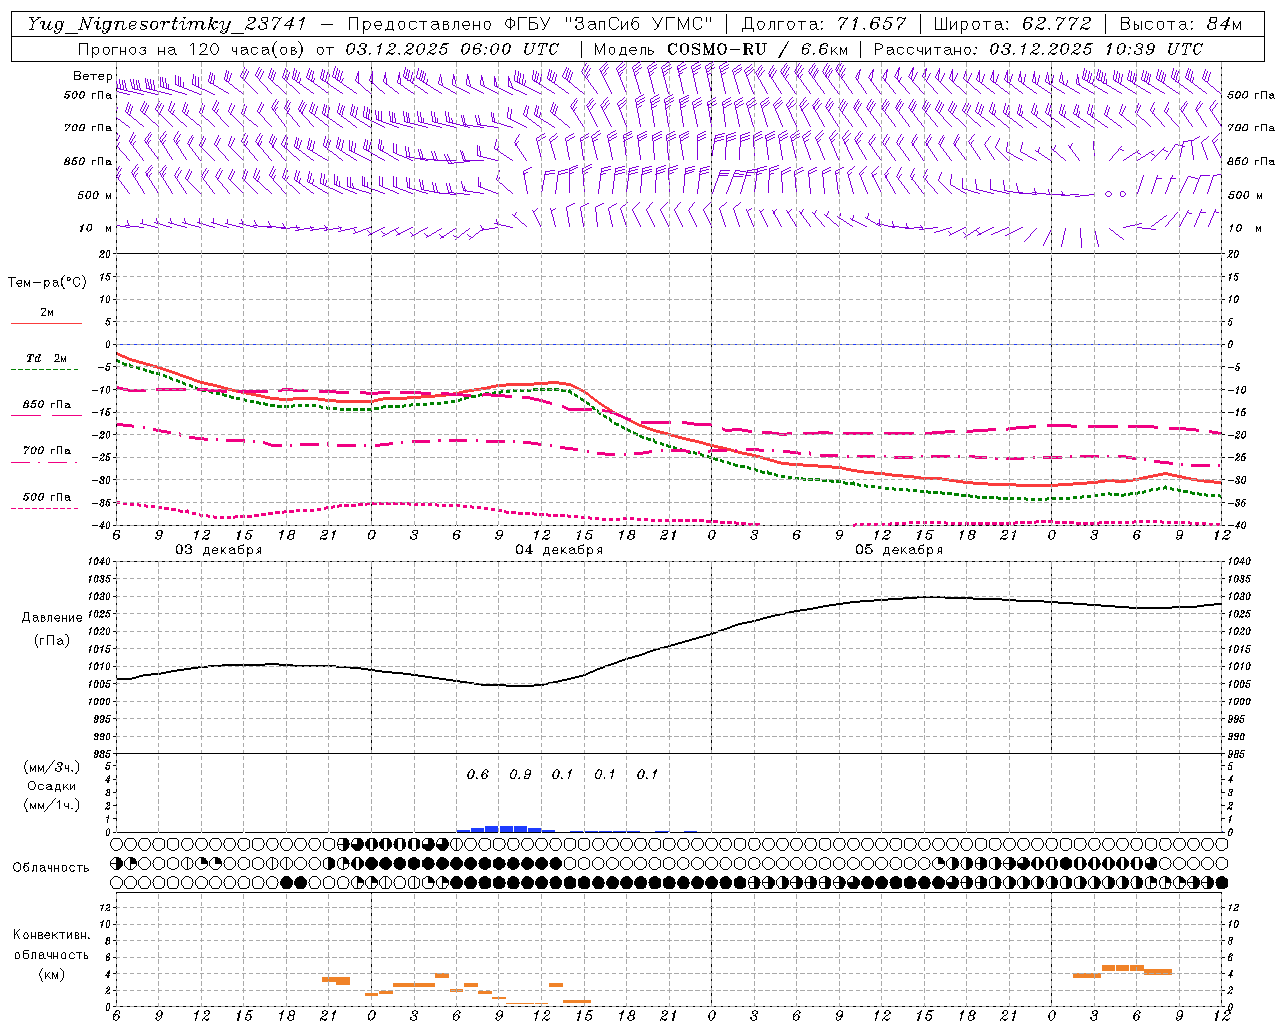Select the elevation text "Высота: 84м"
Viewport: 1280px width, 1024px height.
[x=1180, y=24]
